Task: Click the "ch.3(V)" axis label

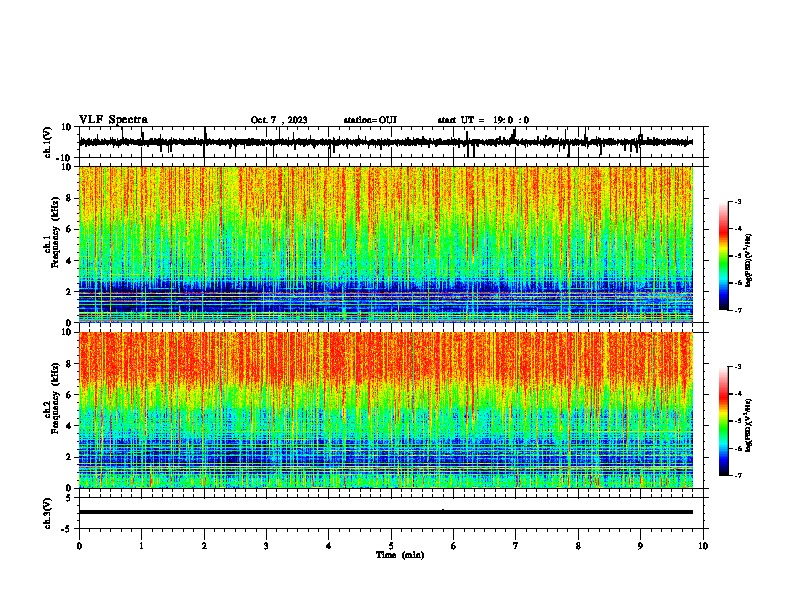Action: coord(48,513)
